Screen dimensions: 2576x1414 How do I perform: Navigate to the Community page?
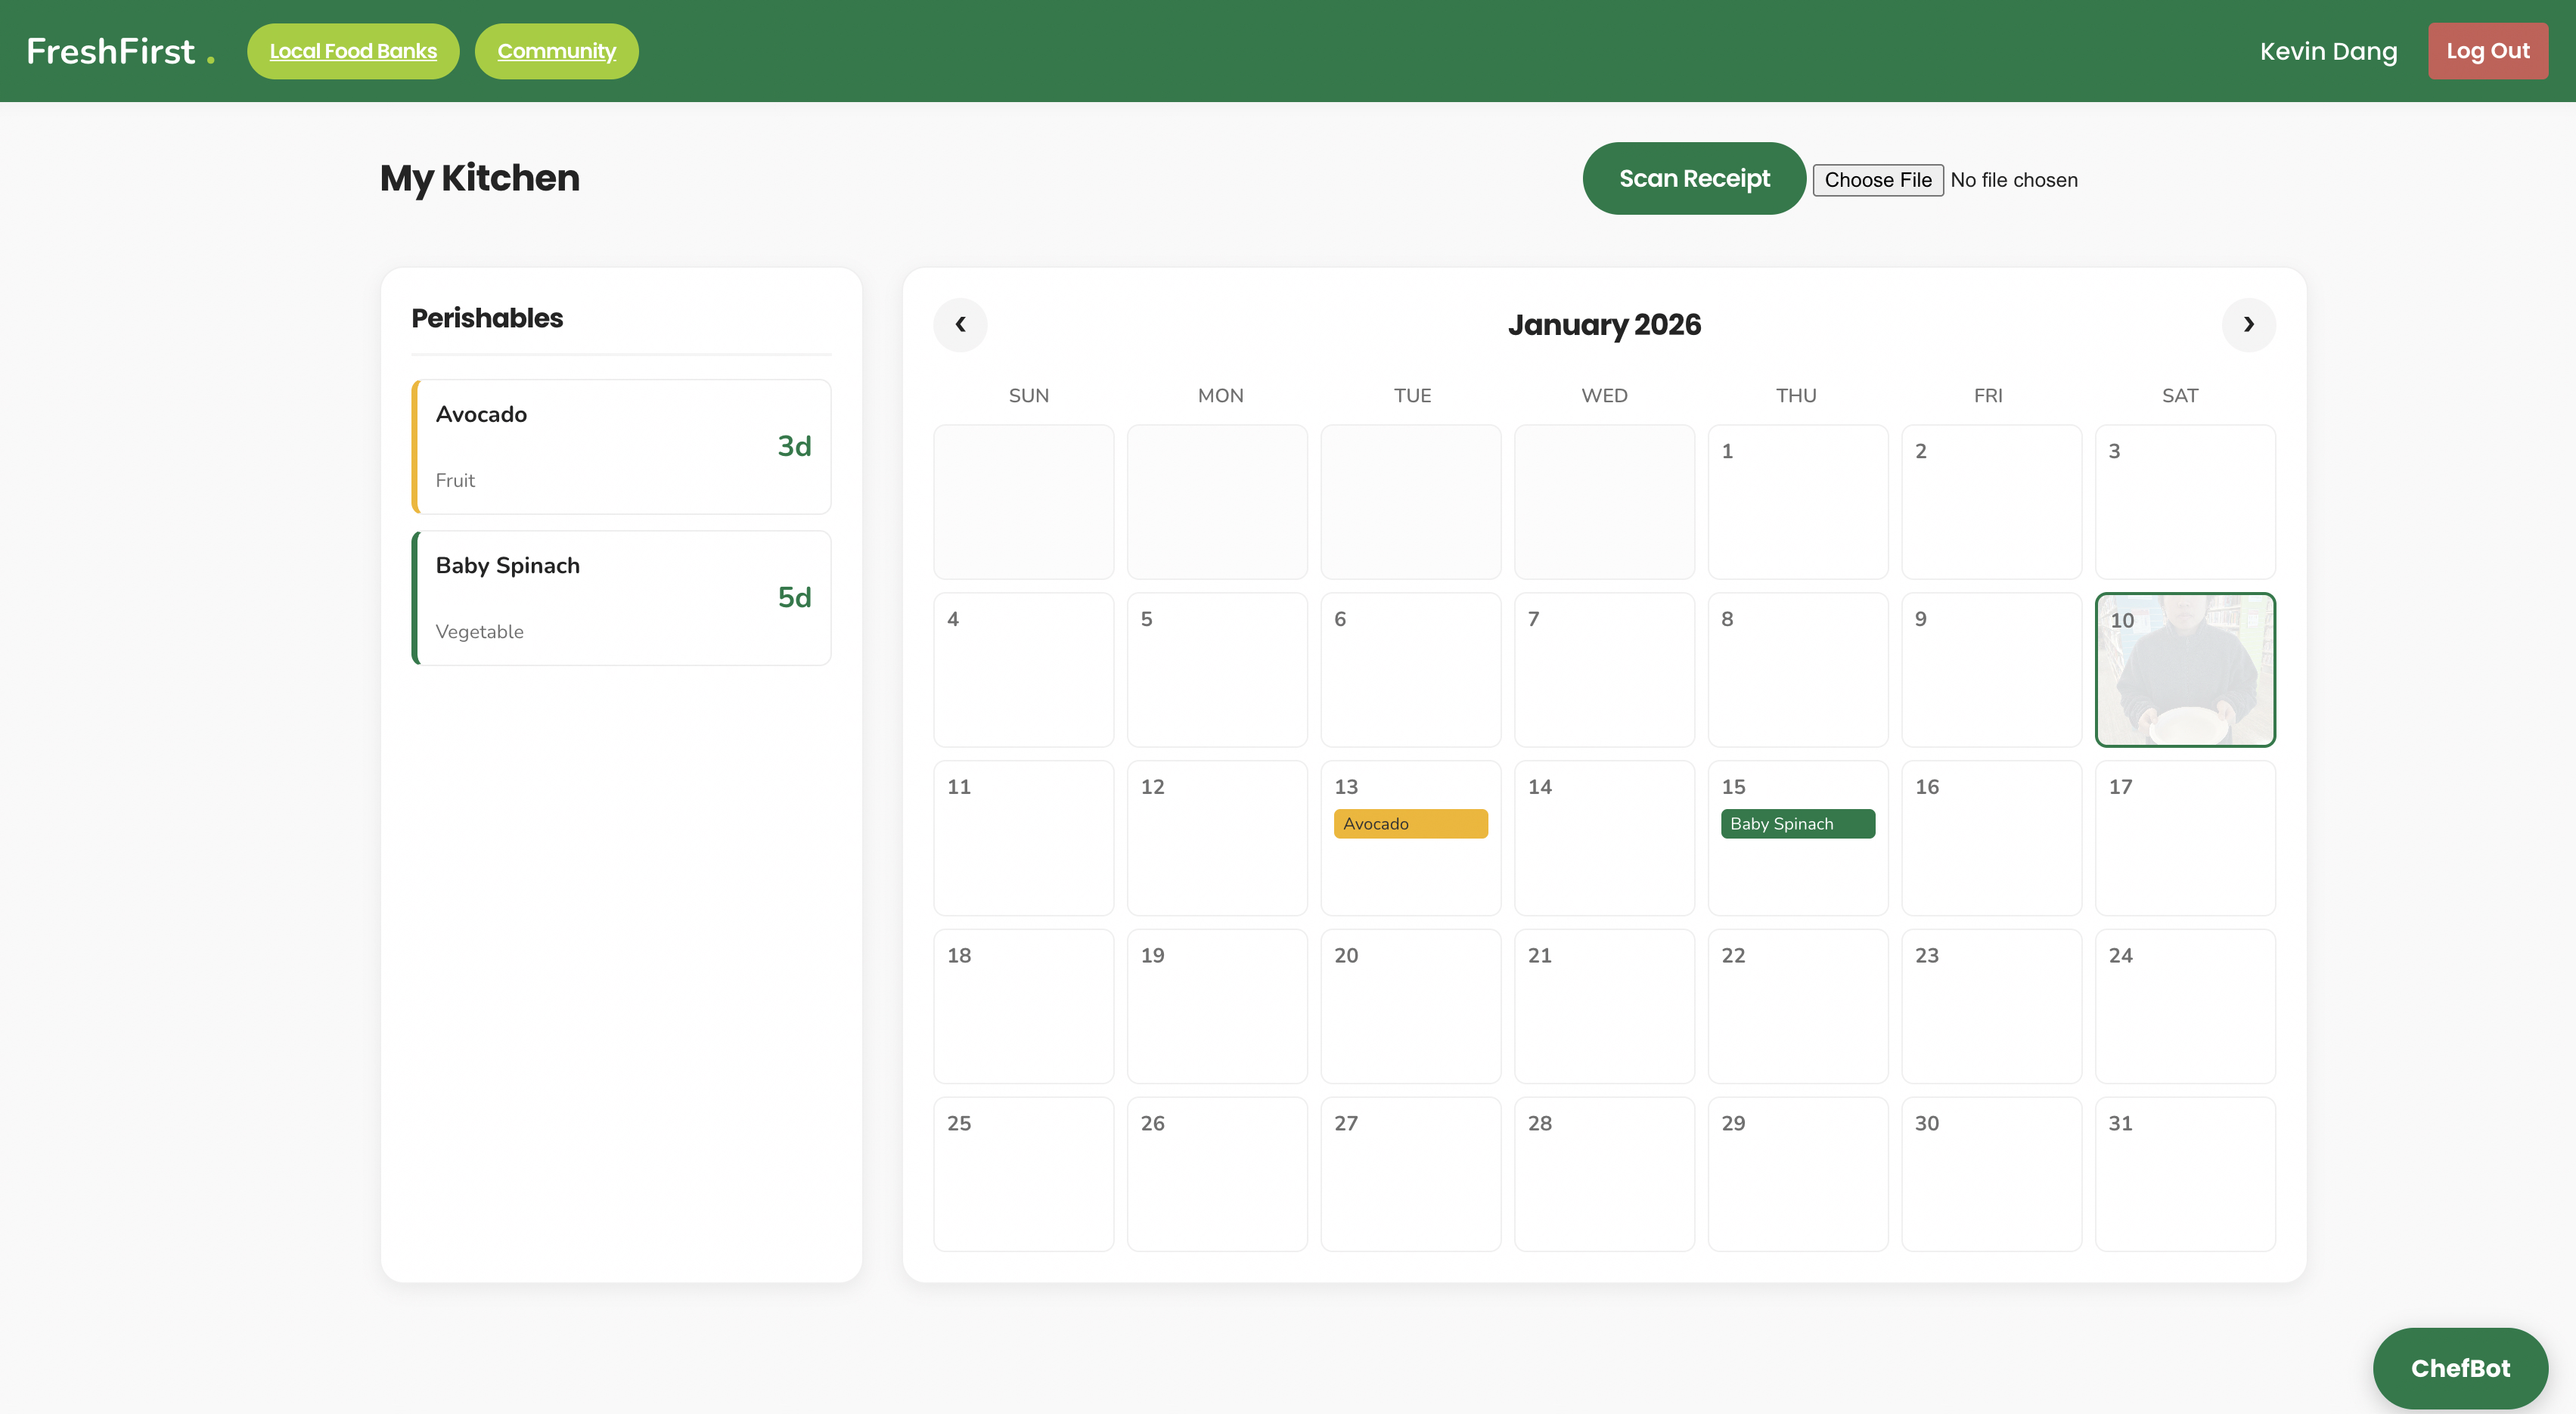(x=556, y=51)
